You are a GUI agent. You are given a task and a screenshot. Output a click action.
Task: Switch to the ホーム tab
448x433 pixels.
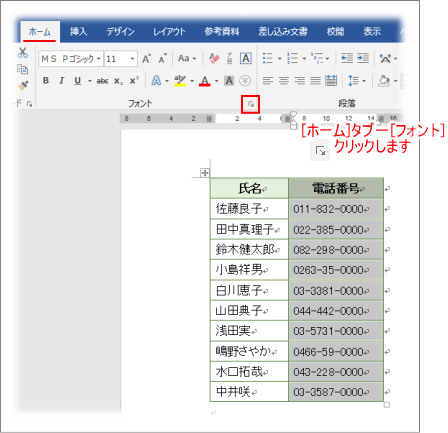40,32
